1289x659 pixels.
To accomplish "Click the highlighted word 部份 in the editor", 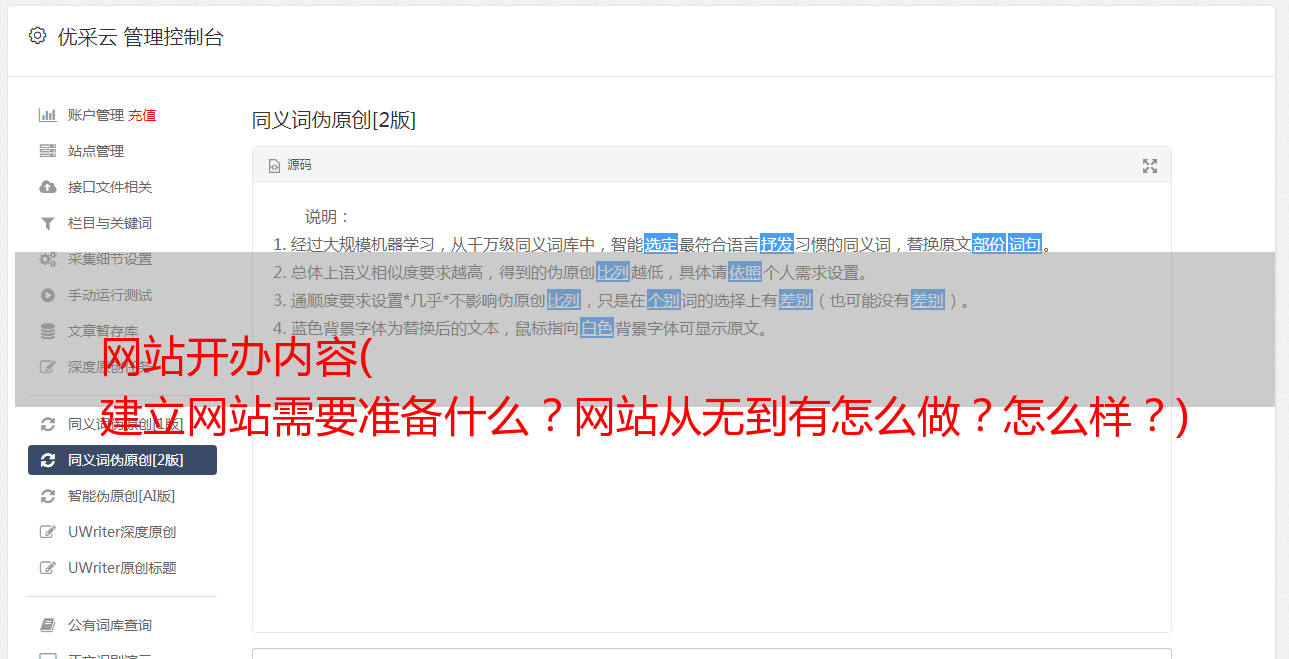I will 989,244.
